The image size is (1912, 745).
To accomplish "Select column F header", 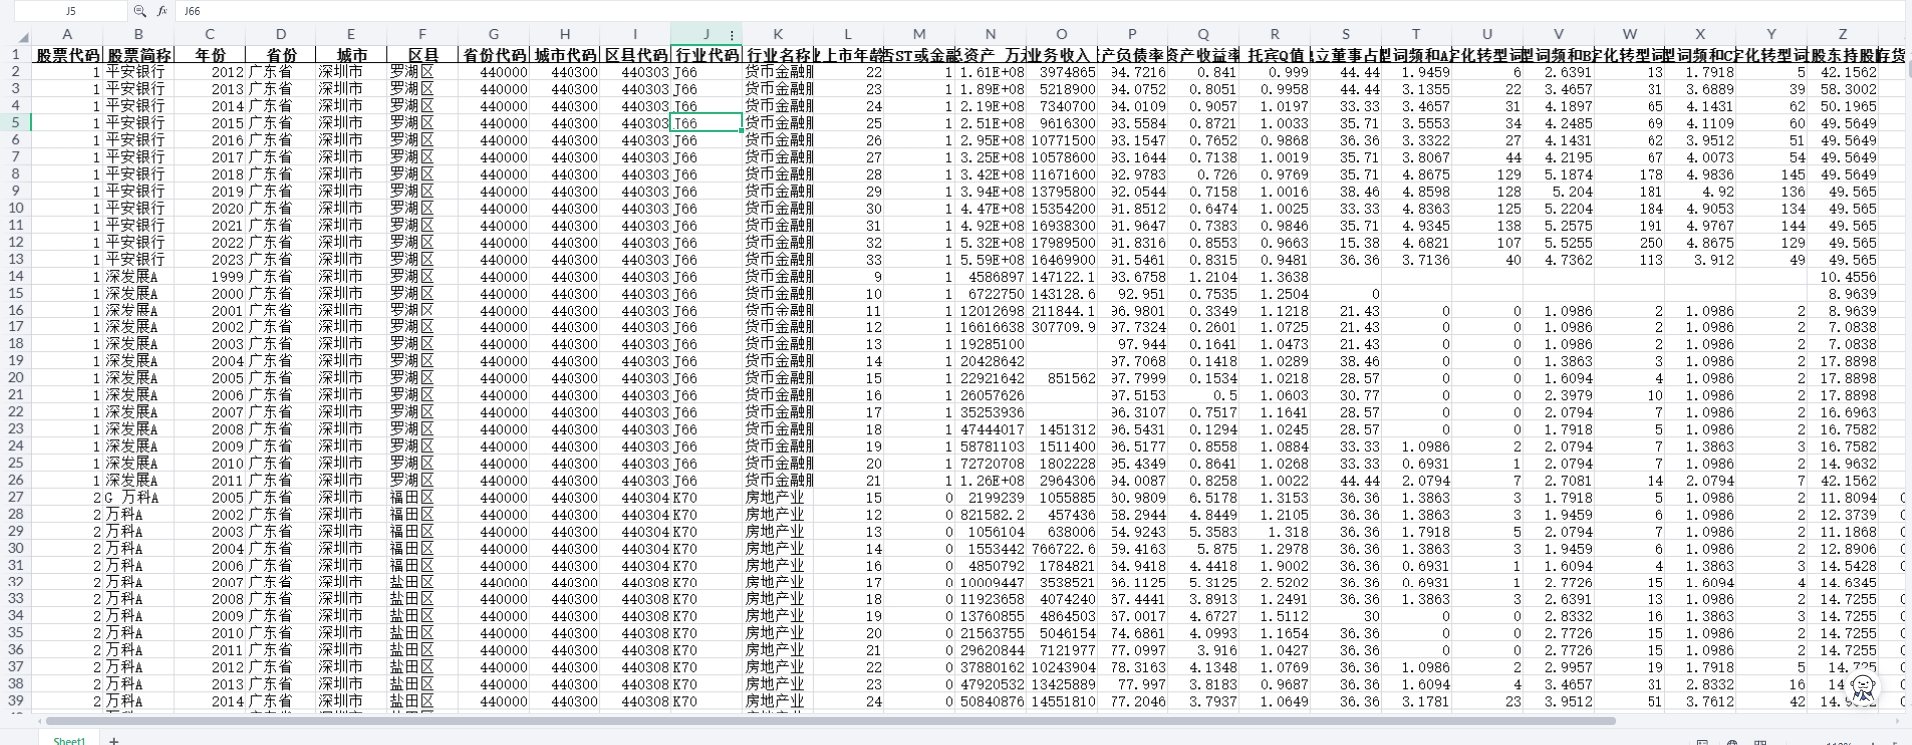I will coord(422,35).
